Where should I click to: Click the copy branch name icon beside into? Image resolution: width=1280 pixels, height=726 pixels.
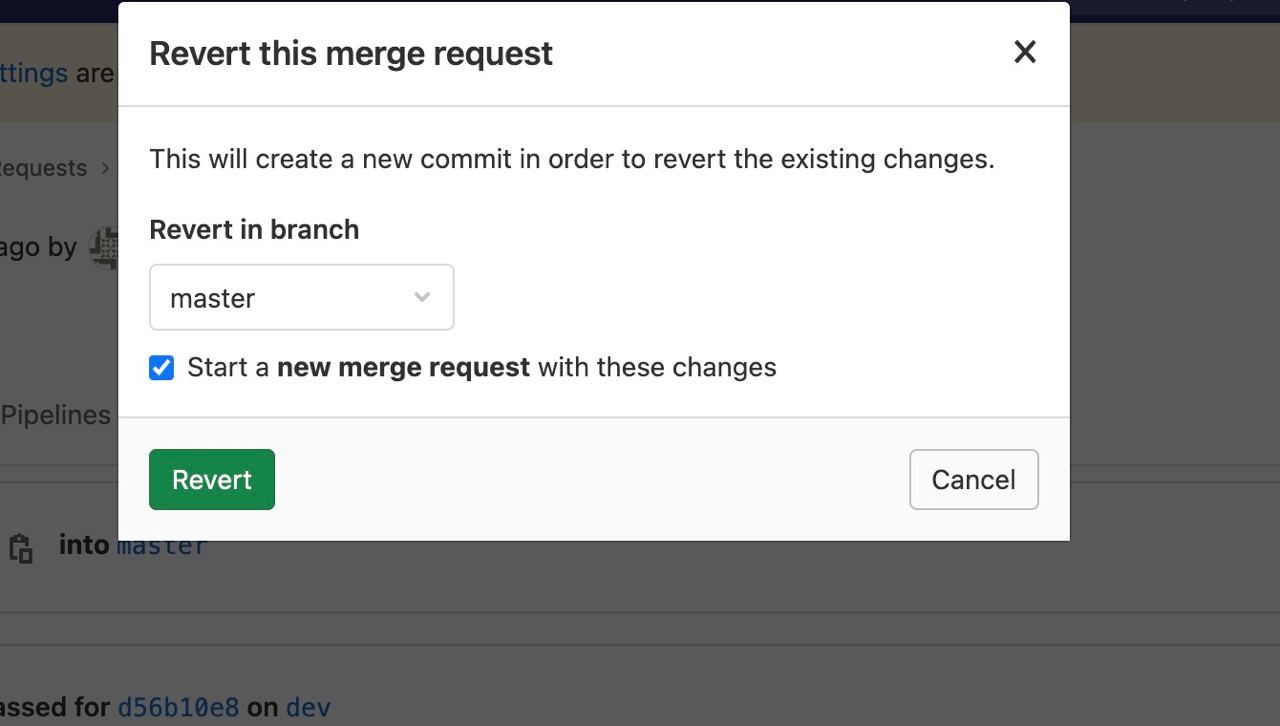point(21,548)
